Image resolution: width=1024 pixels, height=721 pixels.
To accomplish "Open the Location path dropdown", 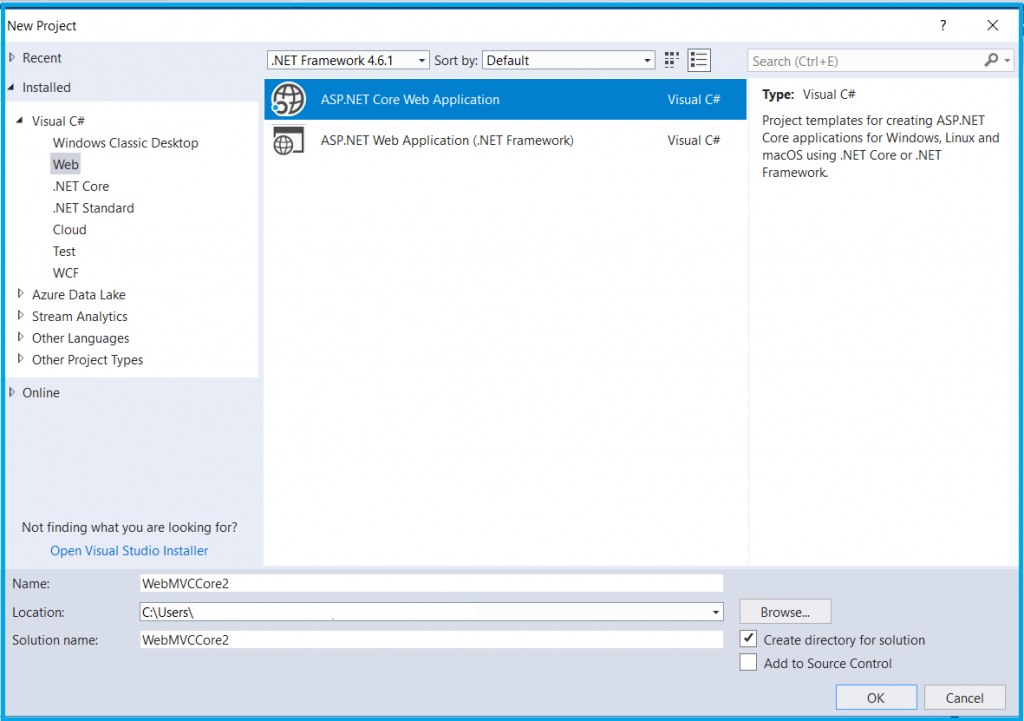I will point(715,612).
